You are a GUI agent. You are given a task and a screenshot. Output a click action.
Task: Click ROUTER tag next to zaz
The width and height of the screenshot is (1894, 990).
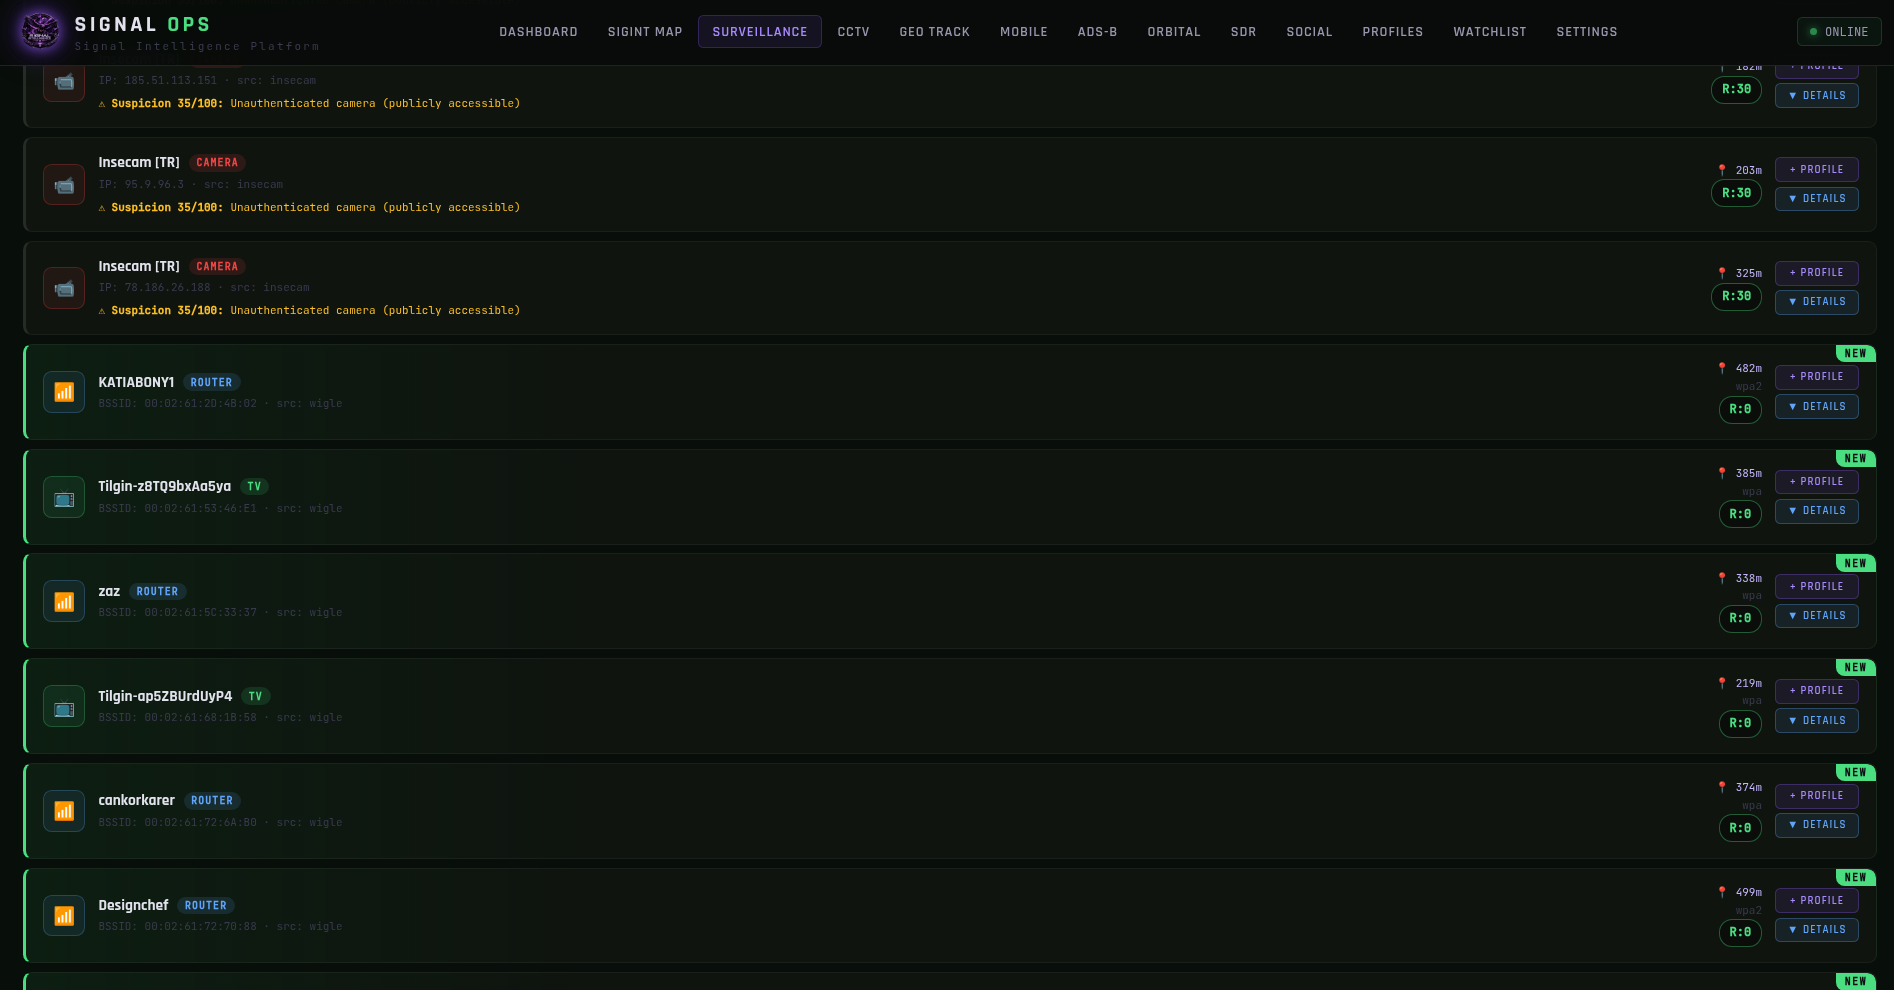pos(158,592)
